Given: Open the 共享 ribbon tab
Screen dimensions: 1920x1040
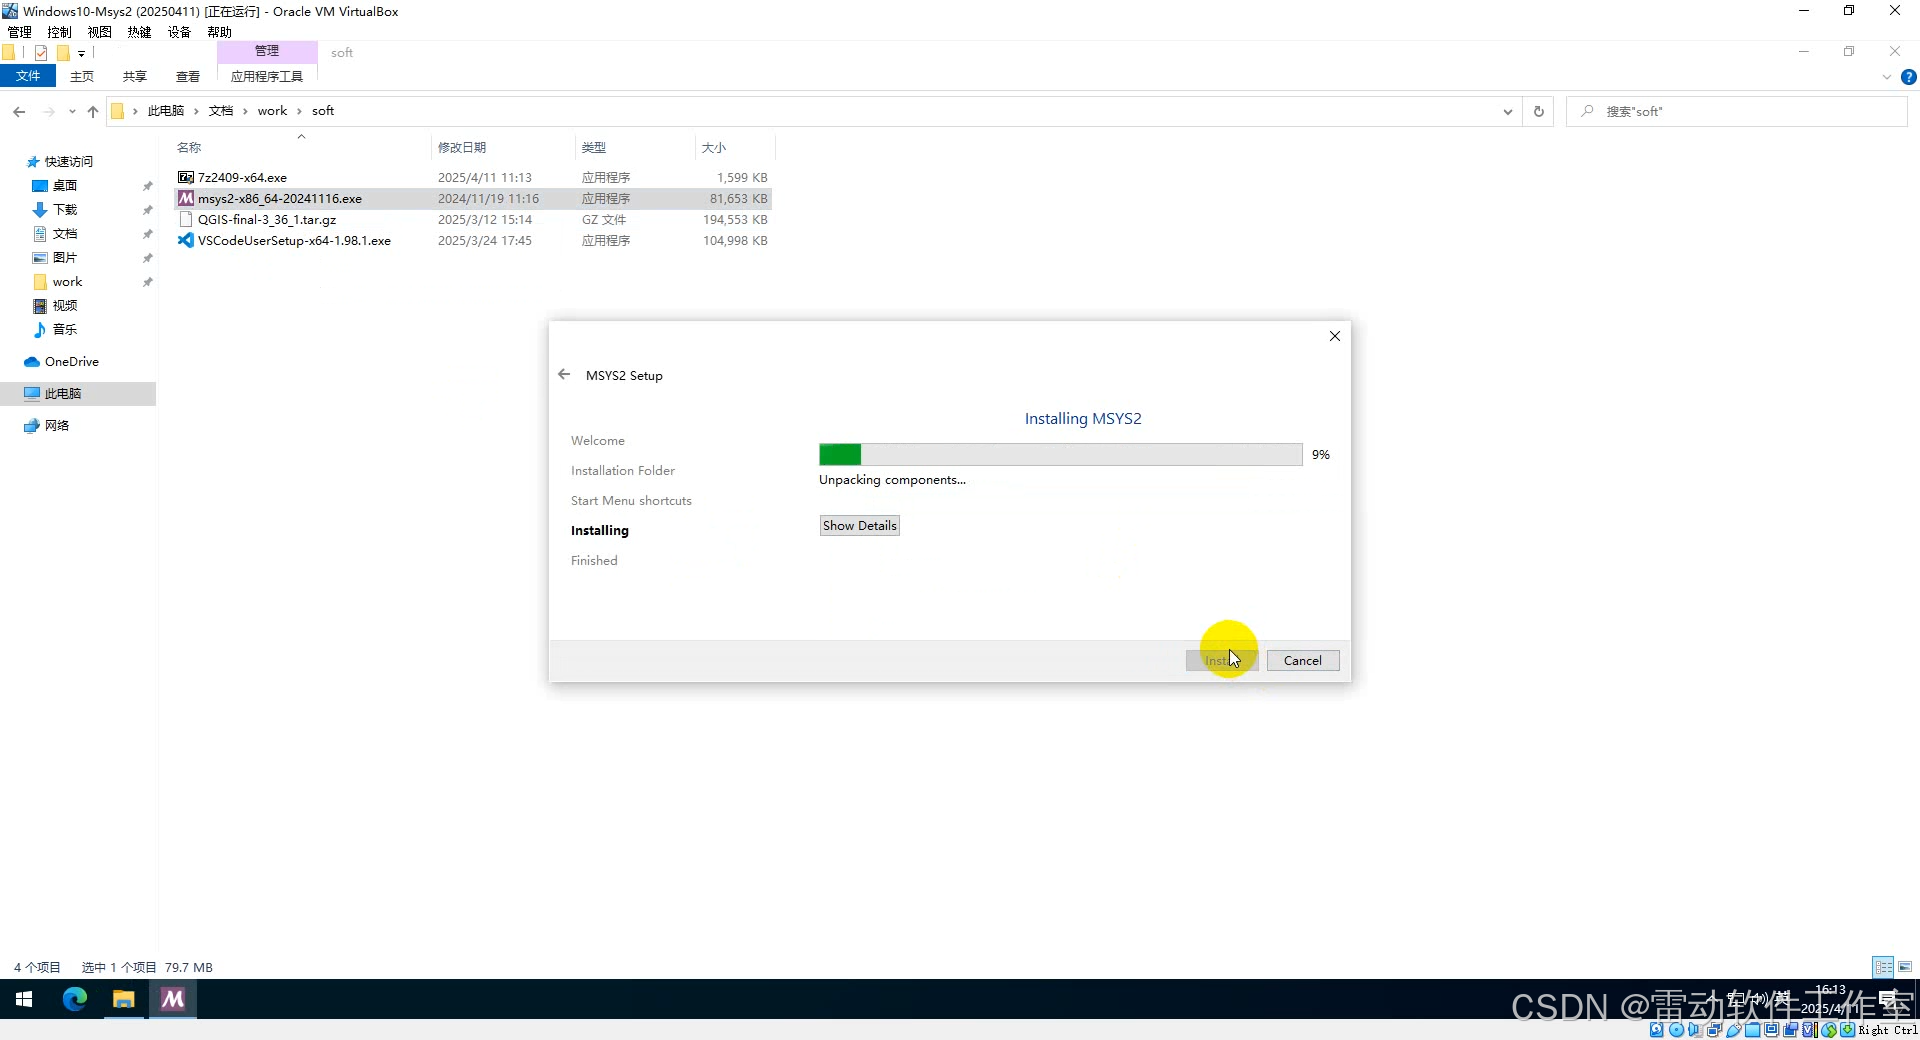Looking at the screenshot, I should tap(135, 76).
